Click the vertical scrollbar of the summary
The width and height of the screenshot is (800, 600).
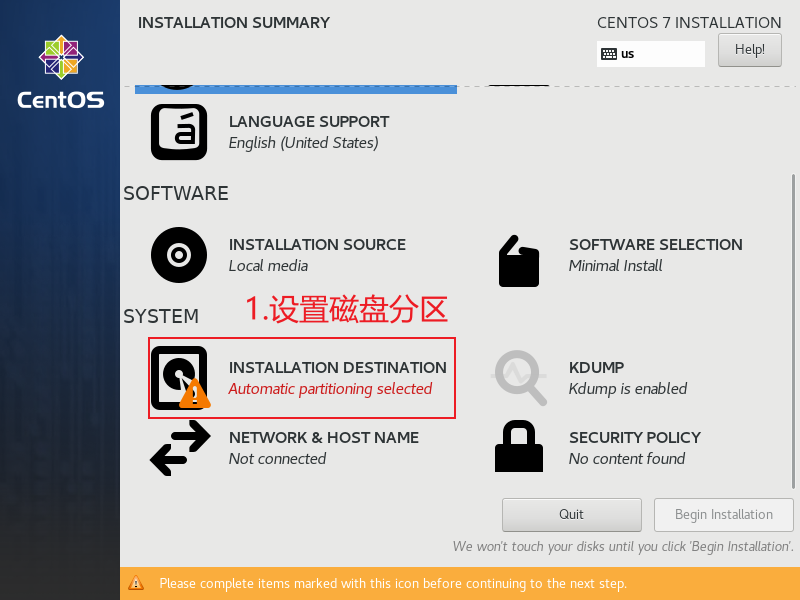[x=793, y=332]
